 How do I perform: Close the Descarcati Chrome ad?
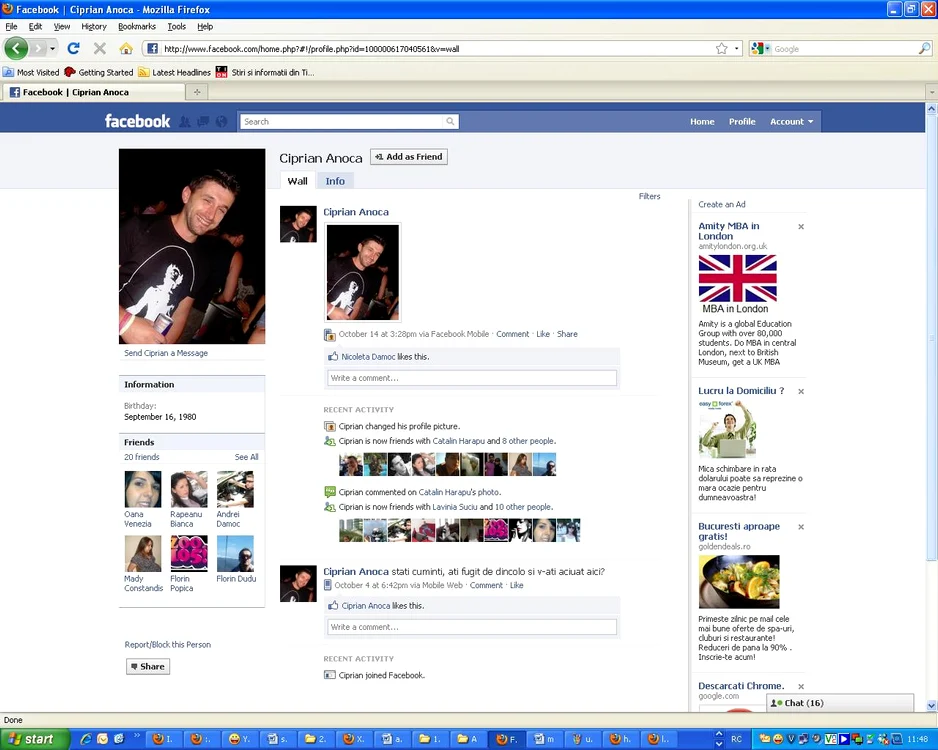801,687
